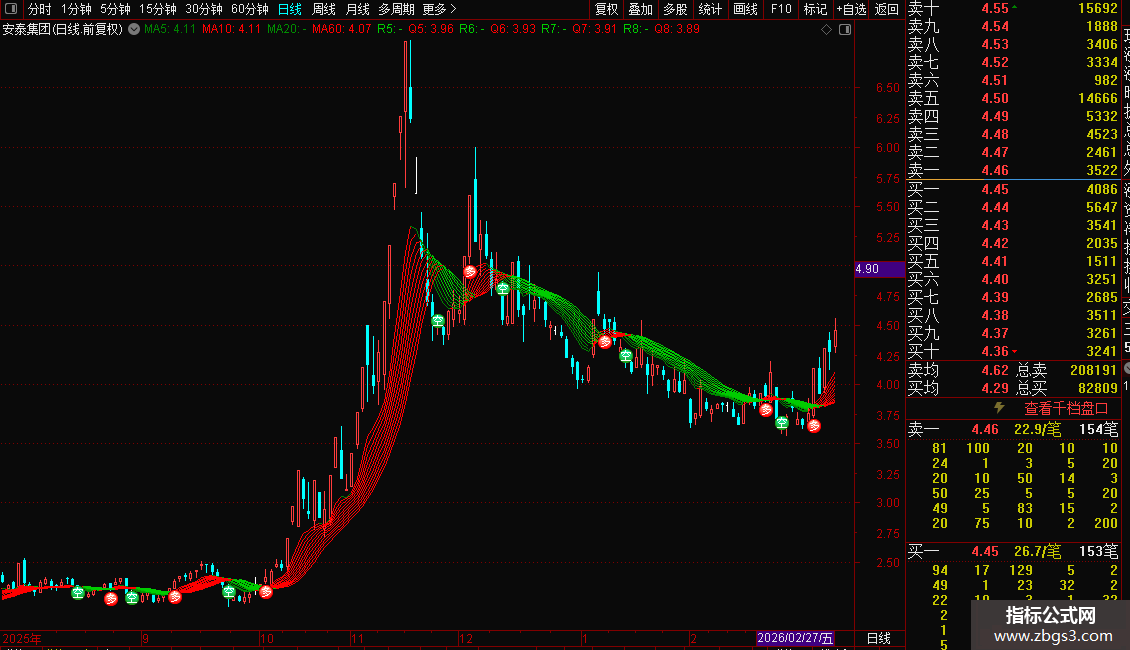Select the 卖五 4.50 order book row
1130x650 pixels.
coord(1013,99)
